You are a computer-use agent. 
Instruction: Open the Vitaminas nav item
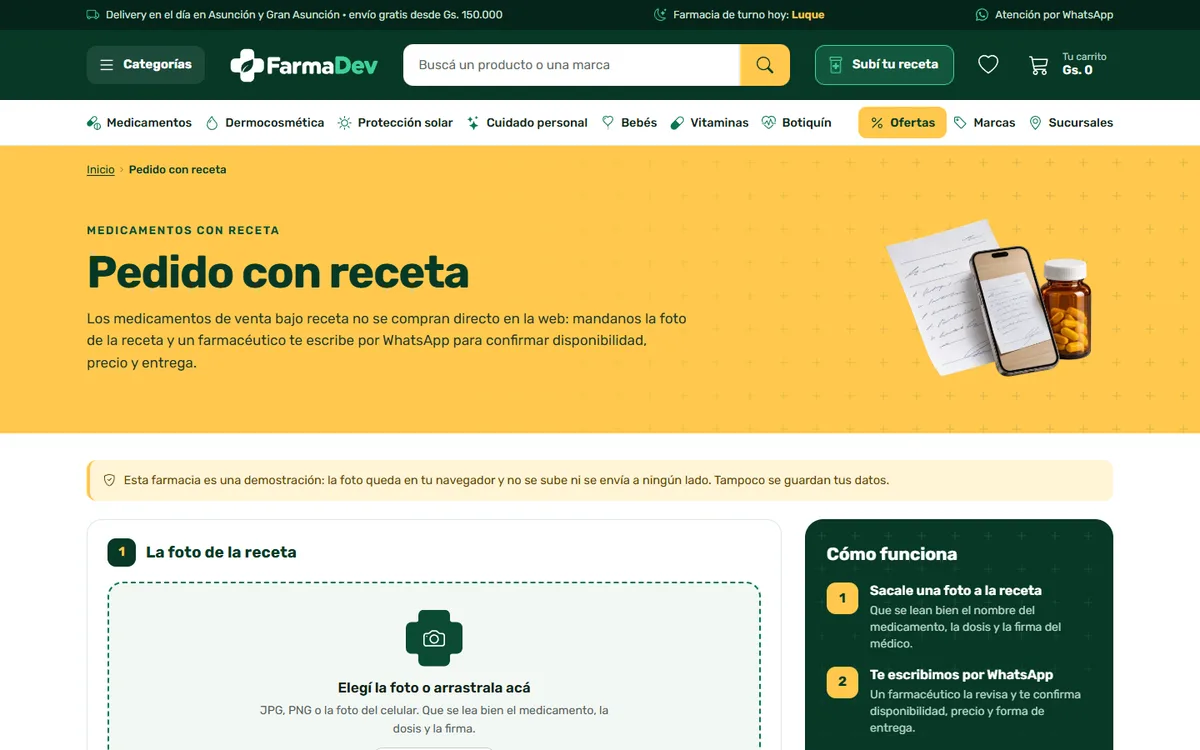[x=709, y=123]
